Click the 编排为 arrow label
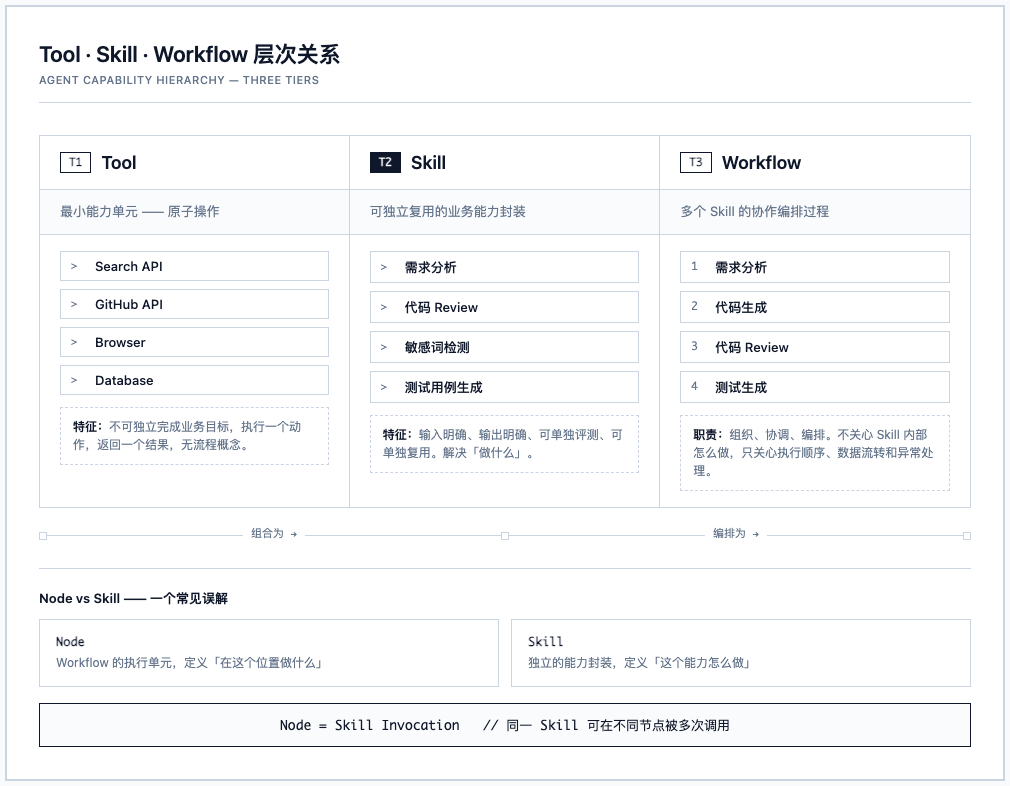This screenshot has width=1010, height=786. point(736,533)
